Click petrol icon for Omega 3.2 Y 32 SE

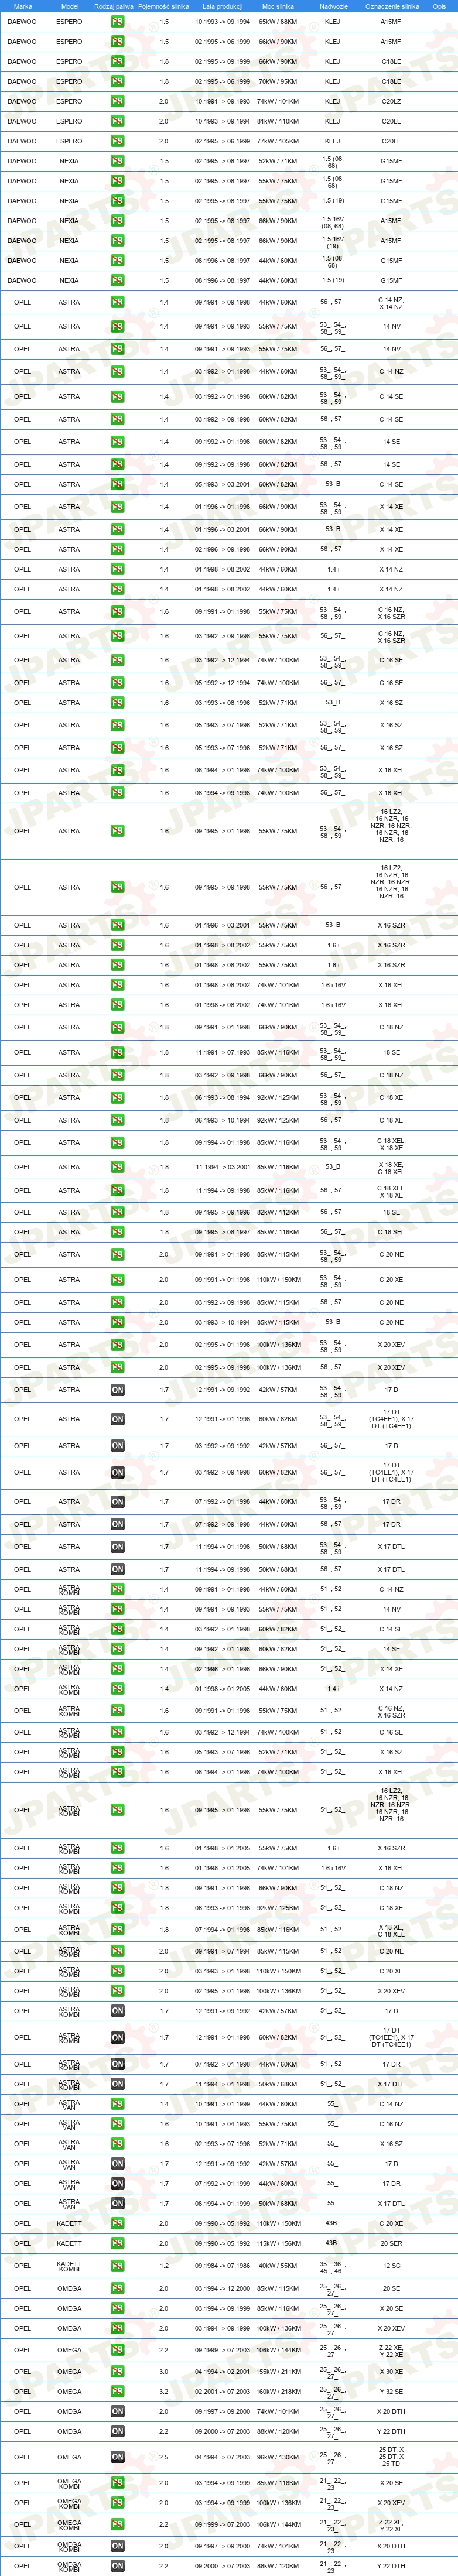[x=117, y=2391]
